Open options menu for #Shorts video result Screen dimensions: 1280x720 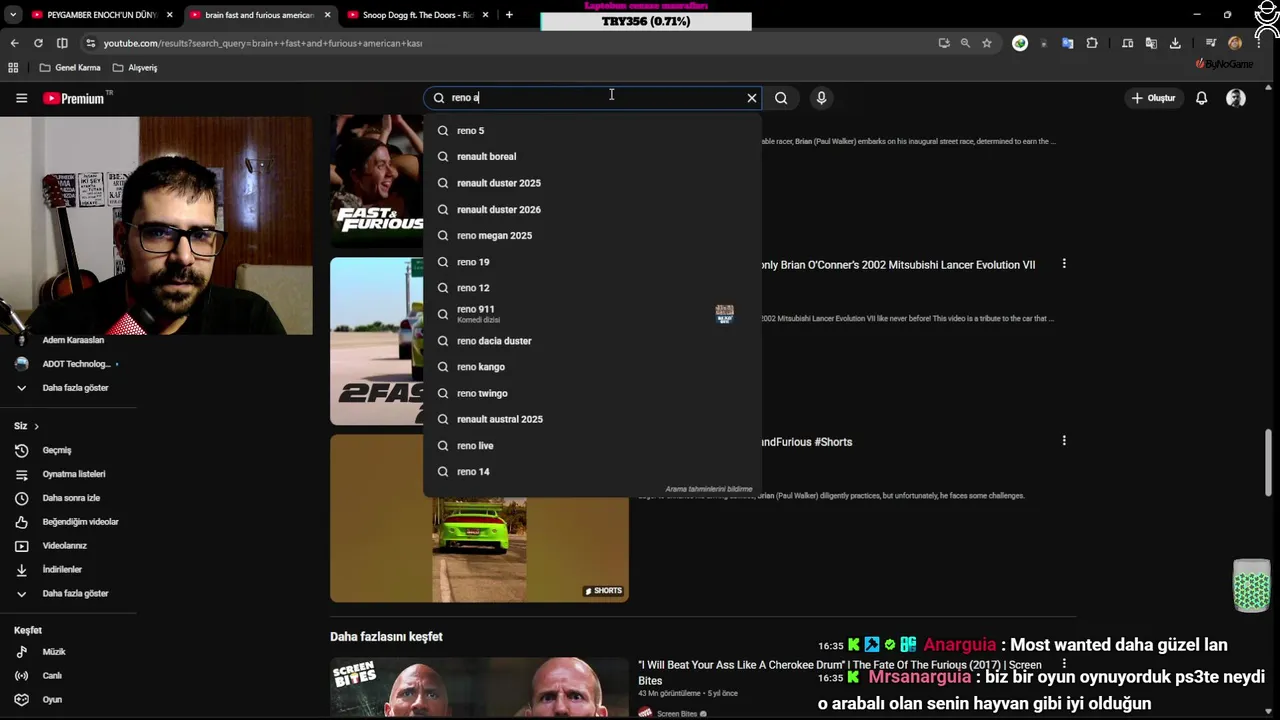click(x=1064, y=441)
